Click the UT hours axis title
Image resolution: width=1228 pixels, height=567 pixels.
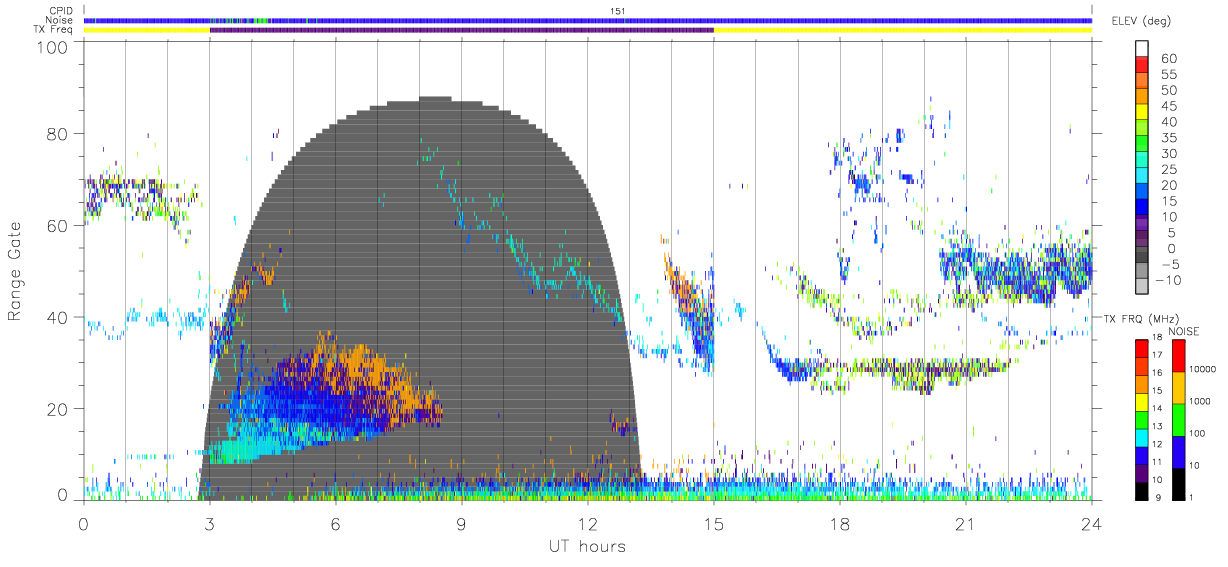click(x=587, y=546)
